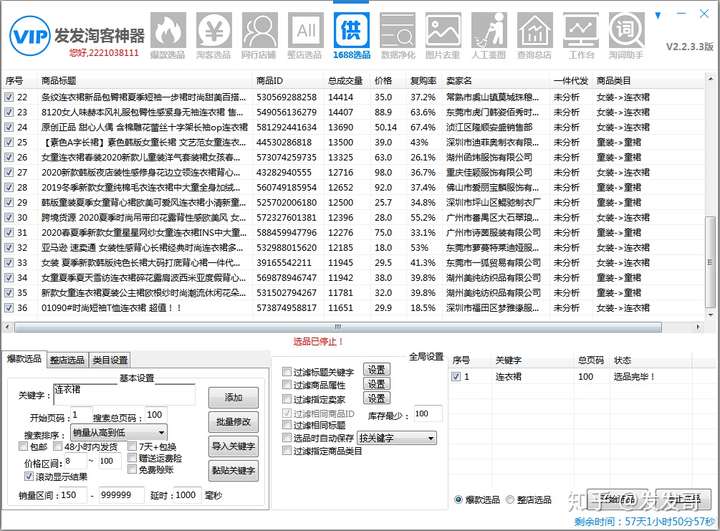Enable the 选品时自动保存 checkbox

[x=287, y=438]
